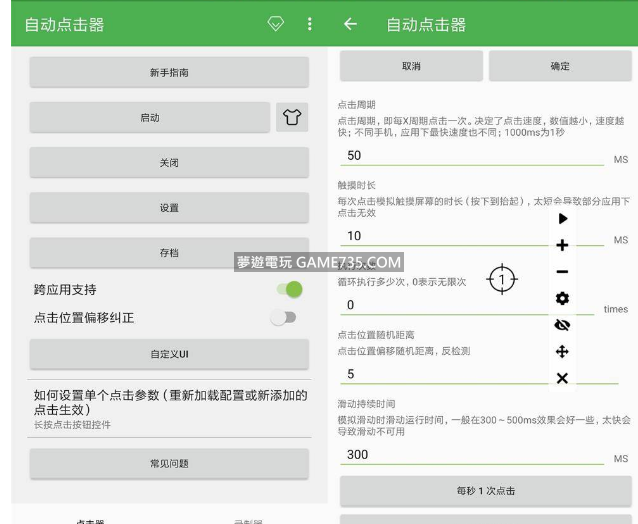Open floating bar gear settings
638x524 pixels.
pyautogui.click(x=562, y=299)
